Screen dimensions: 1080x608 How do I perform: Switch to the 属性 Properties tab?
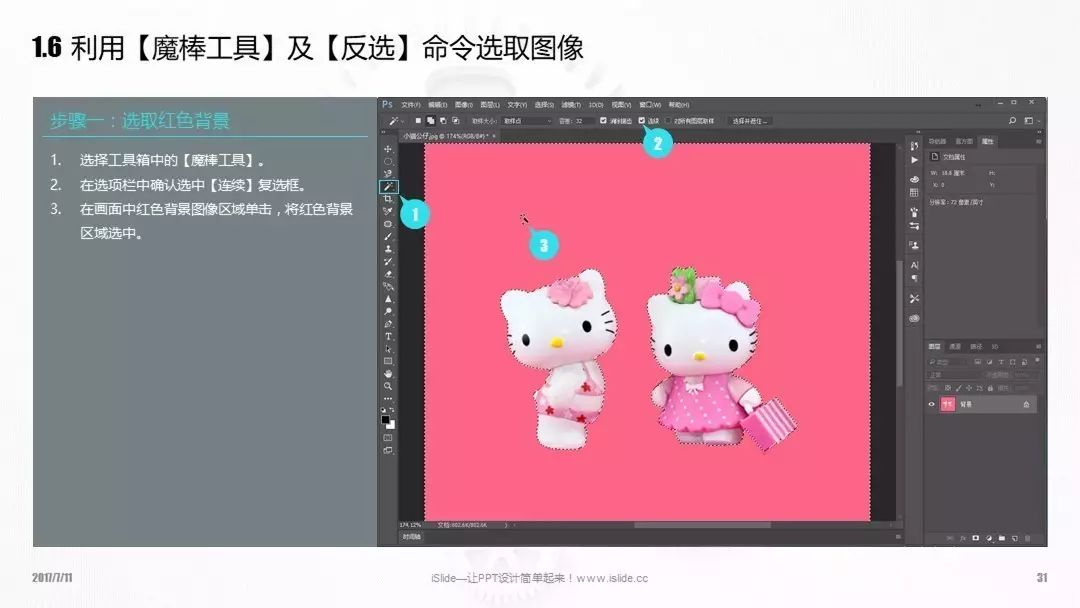988,141
